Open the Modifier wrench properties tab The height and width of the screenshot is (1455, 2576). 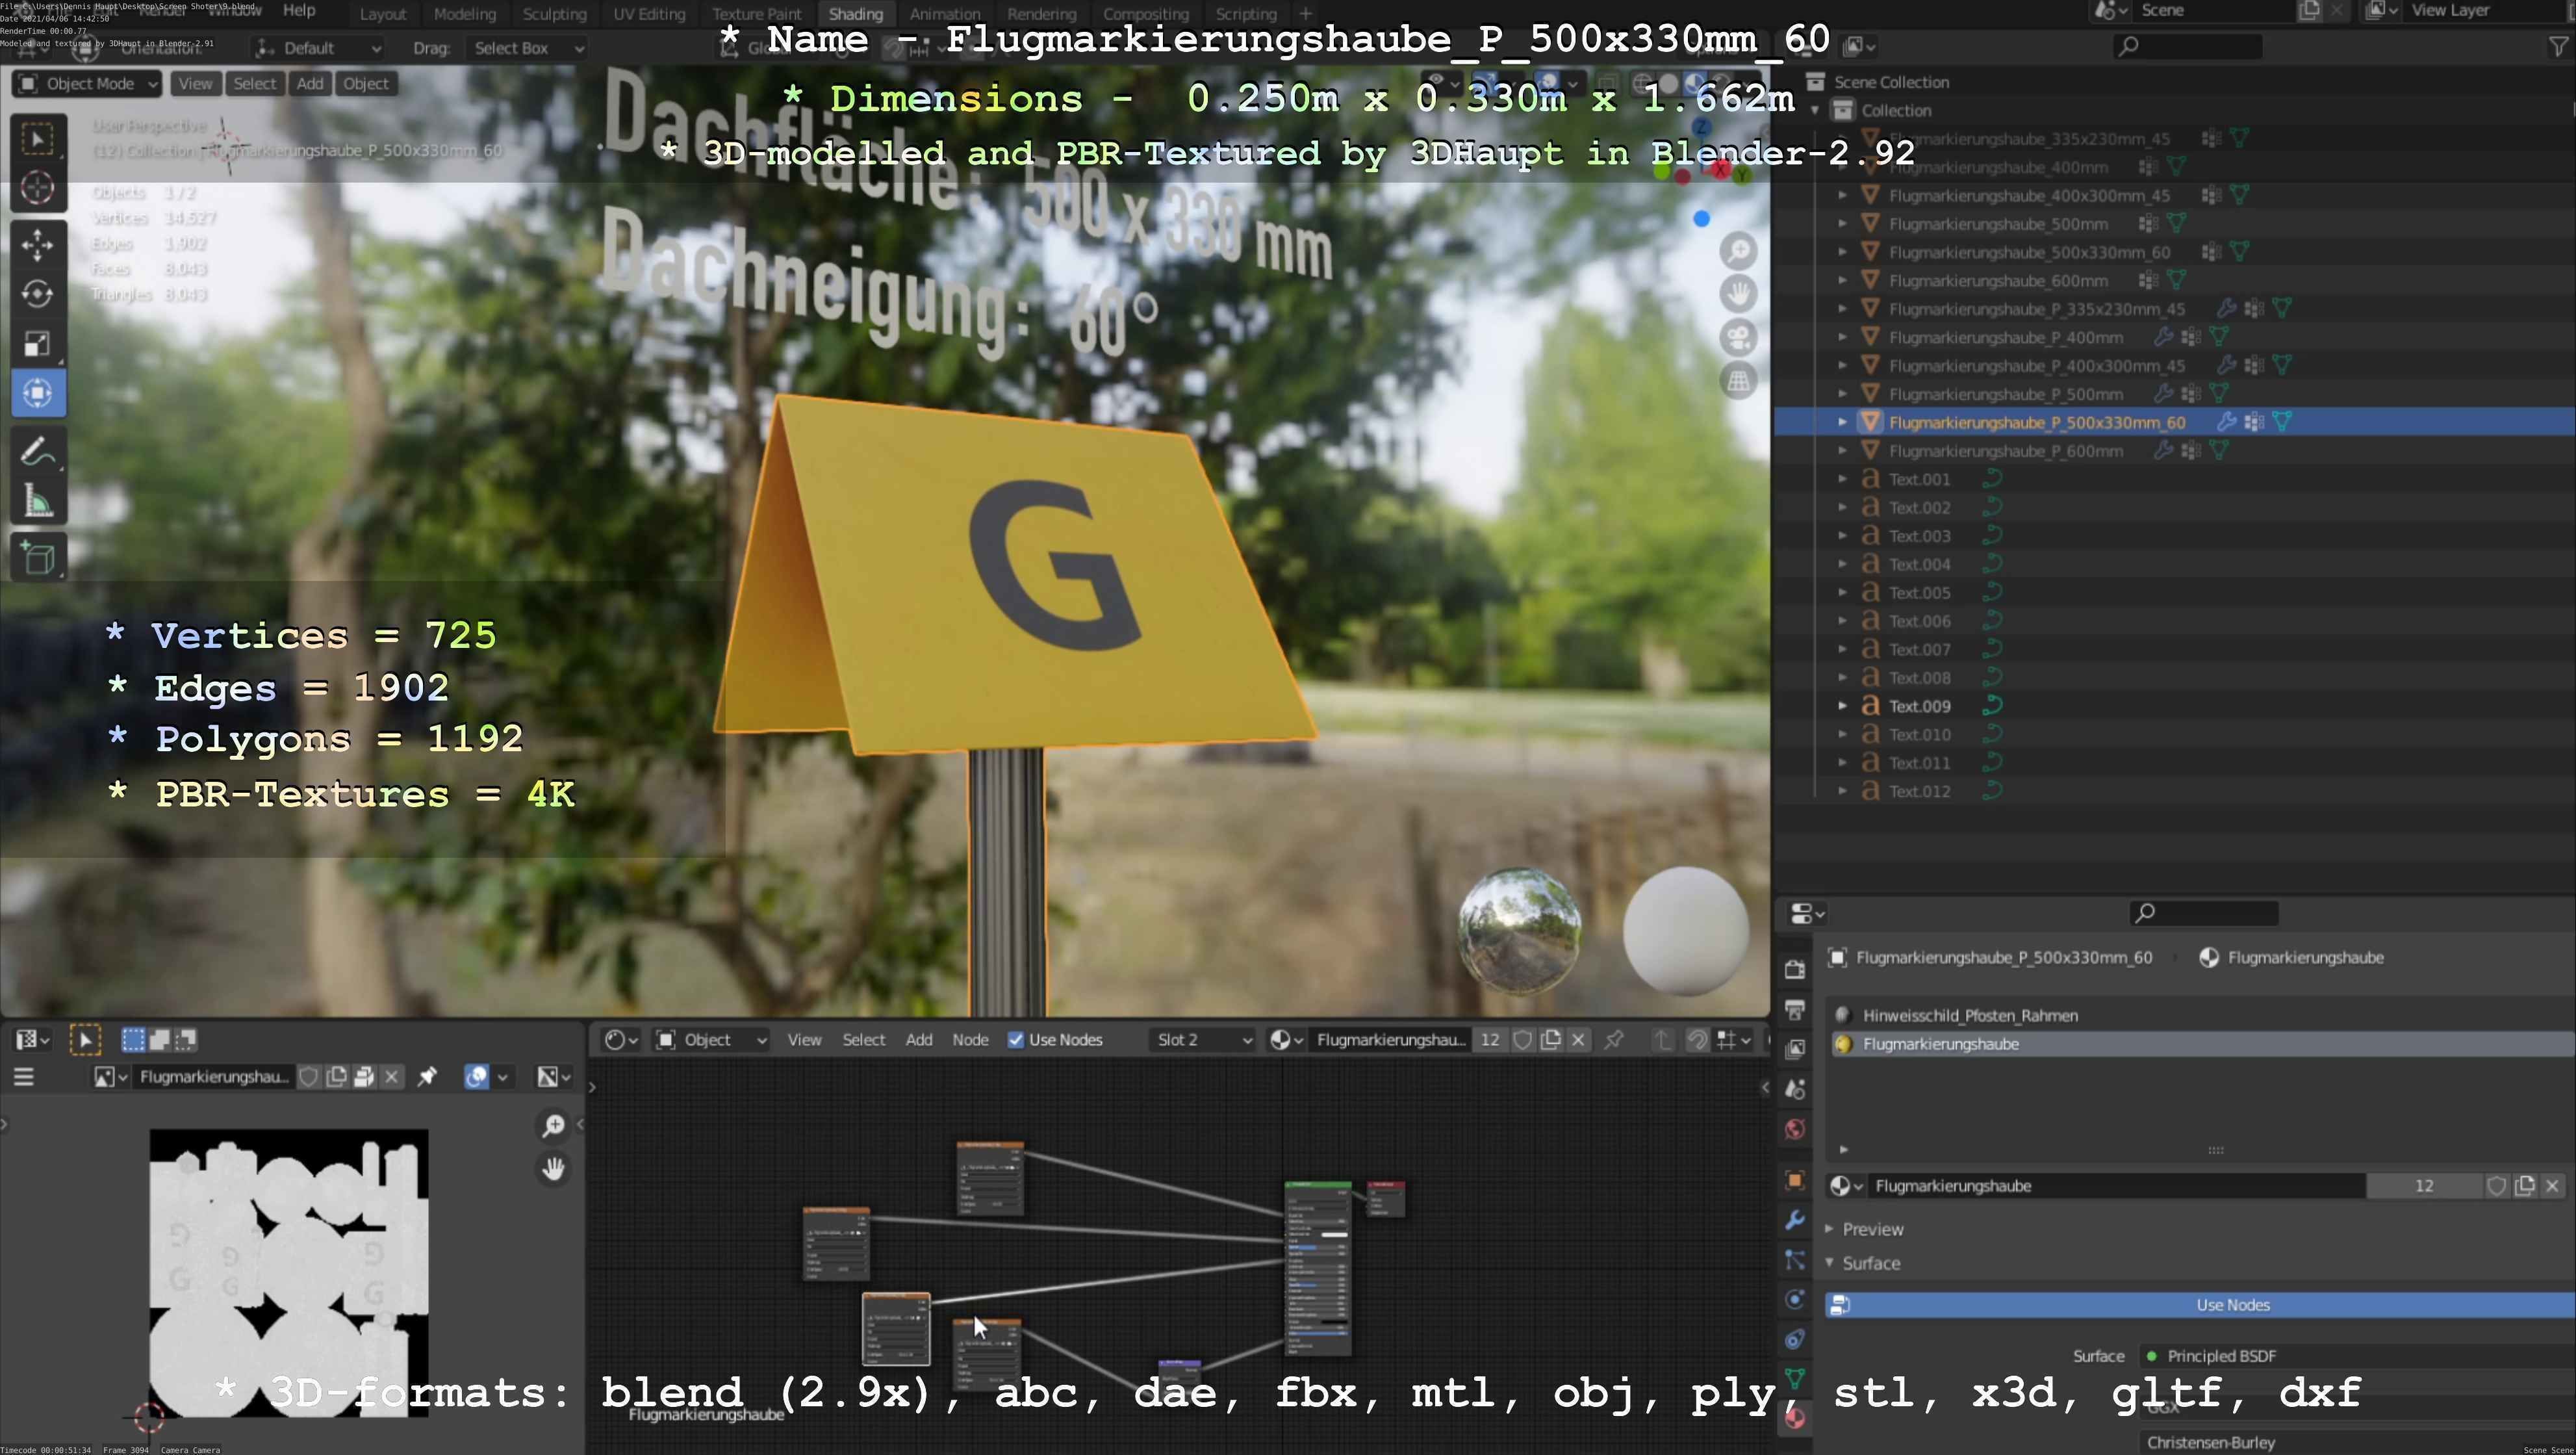tap(1795, 1220)
